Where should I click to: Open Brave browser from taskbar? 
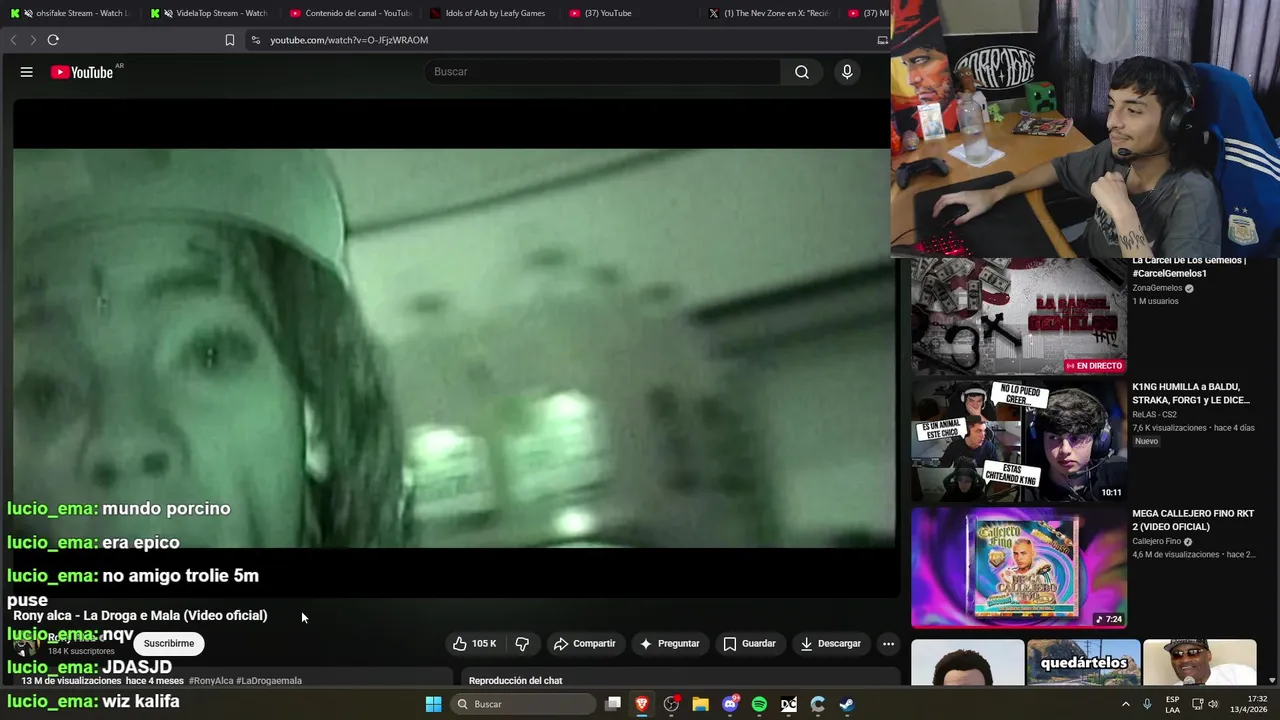[642, 704]
